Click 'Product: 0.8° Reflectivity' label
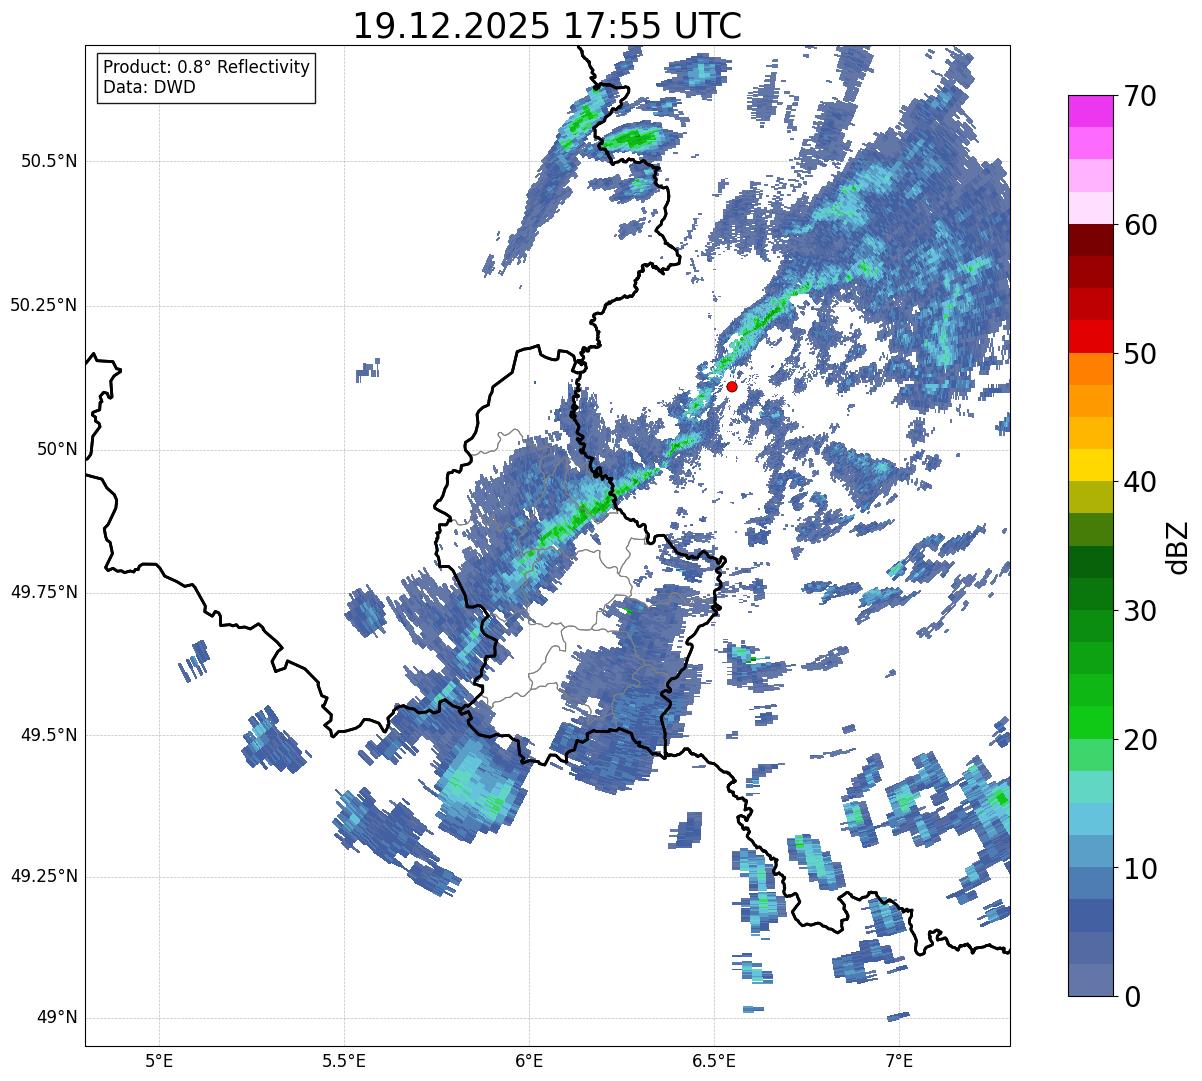 [x=207, y=67]
